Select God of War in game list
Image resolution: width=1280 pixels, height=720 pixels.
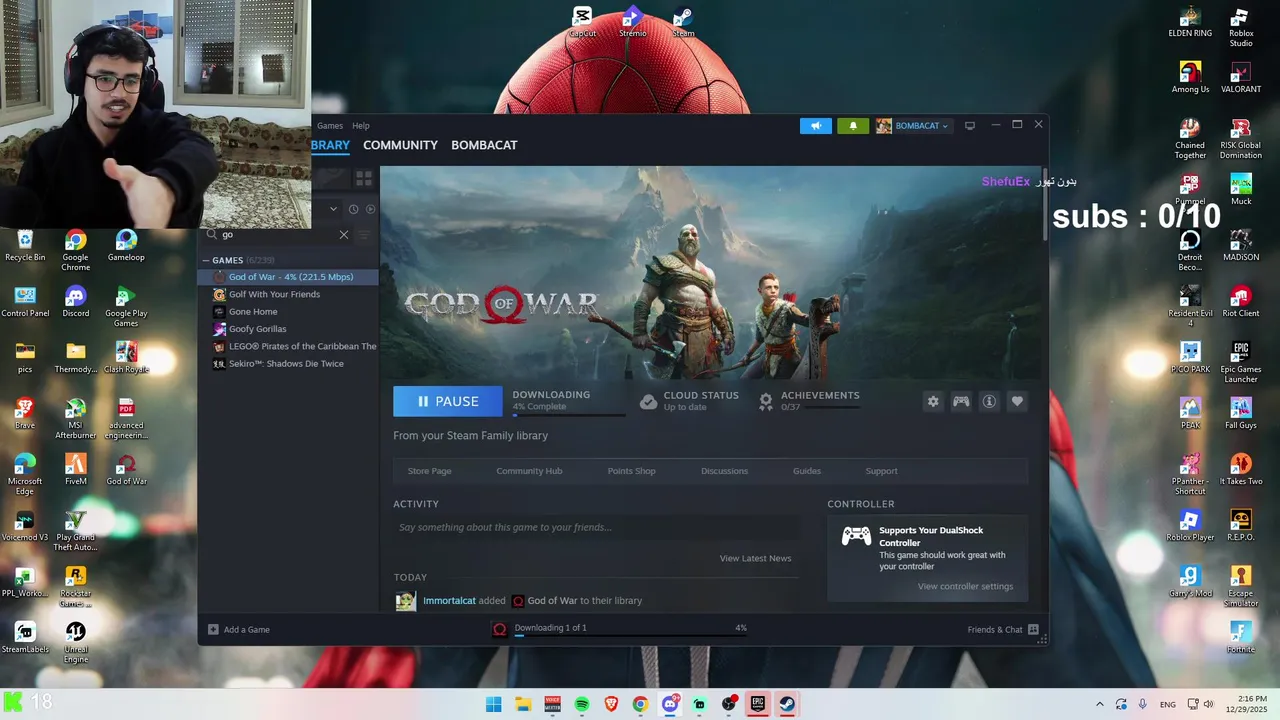click(289, 277)
